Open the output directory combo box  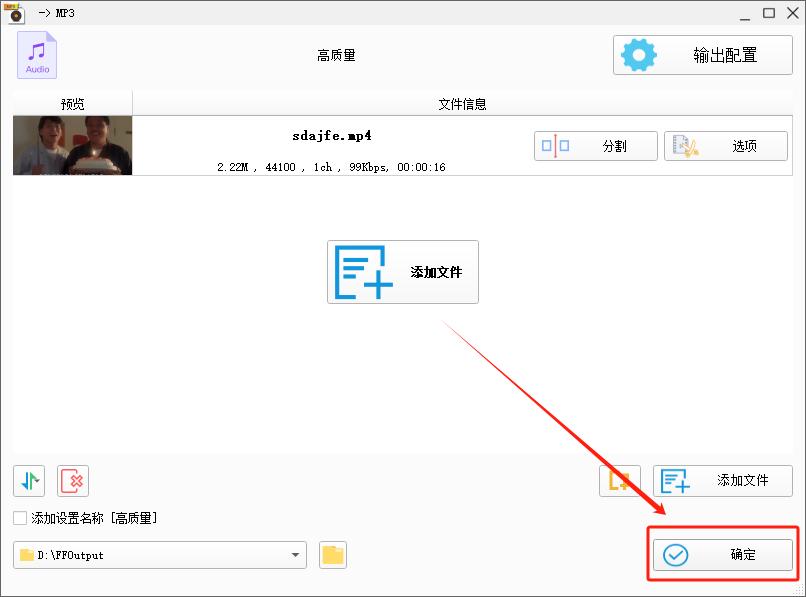pos(160,554)
